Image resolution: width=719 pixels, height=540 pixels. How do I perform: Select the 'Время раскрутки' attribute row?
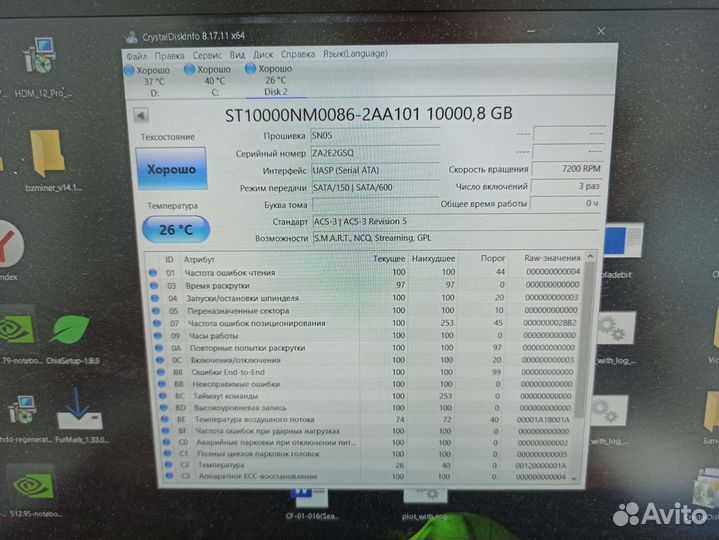[365, 285]
